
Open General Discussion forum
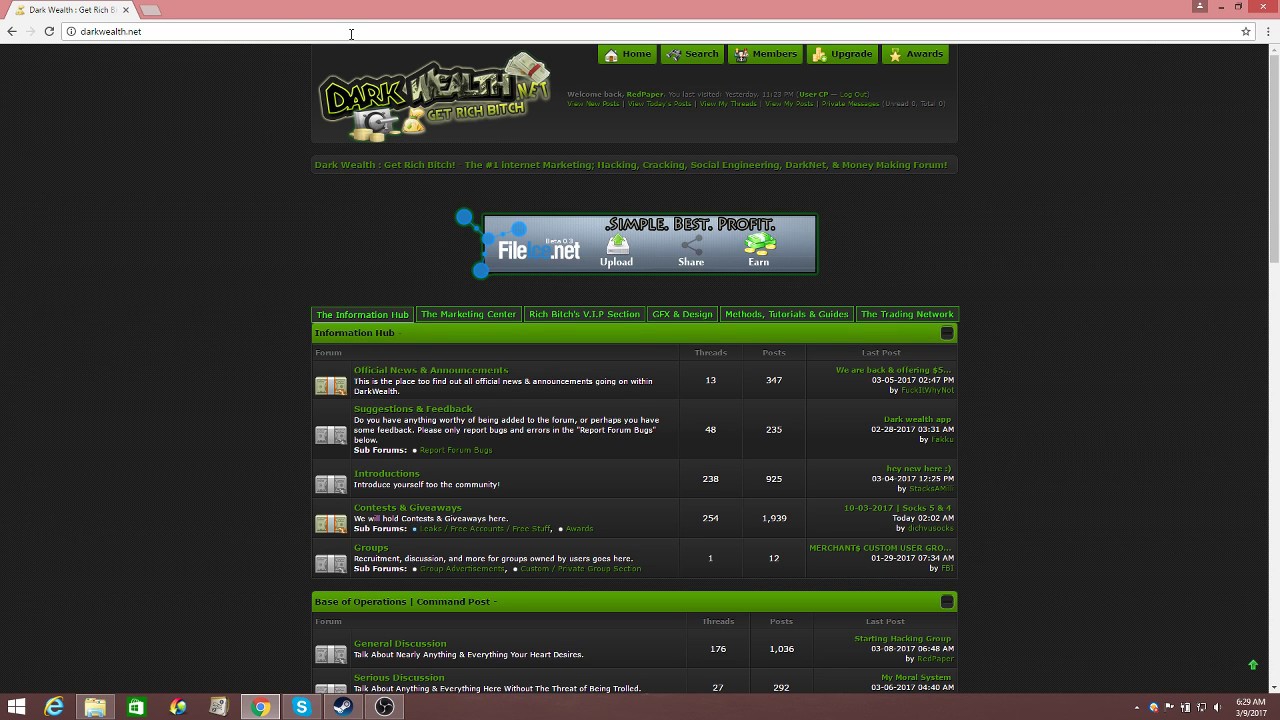pyautogui.click(x=400, y=644)
